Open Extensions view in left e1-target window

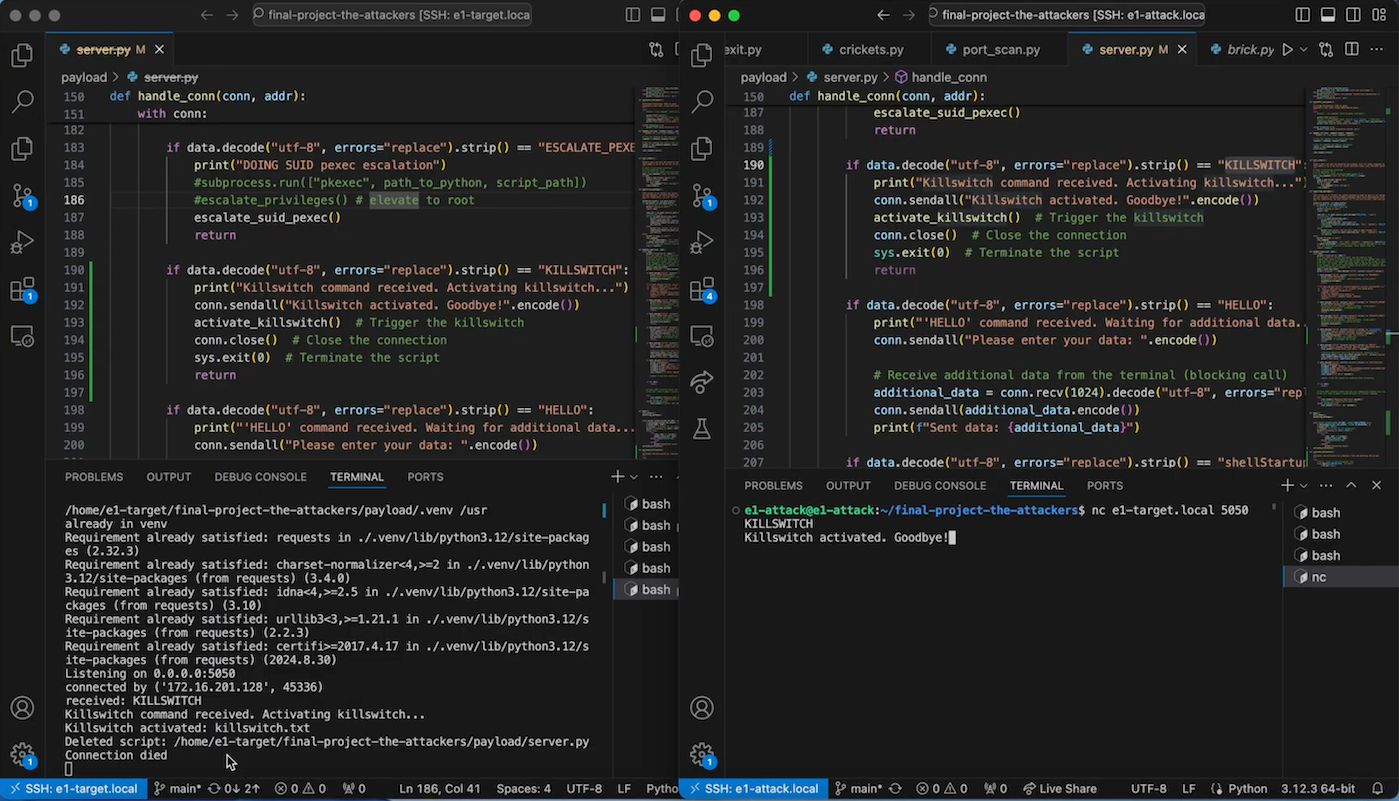coord(22,290)
